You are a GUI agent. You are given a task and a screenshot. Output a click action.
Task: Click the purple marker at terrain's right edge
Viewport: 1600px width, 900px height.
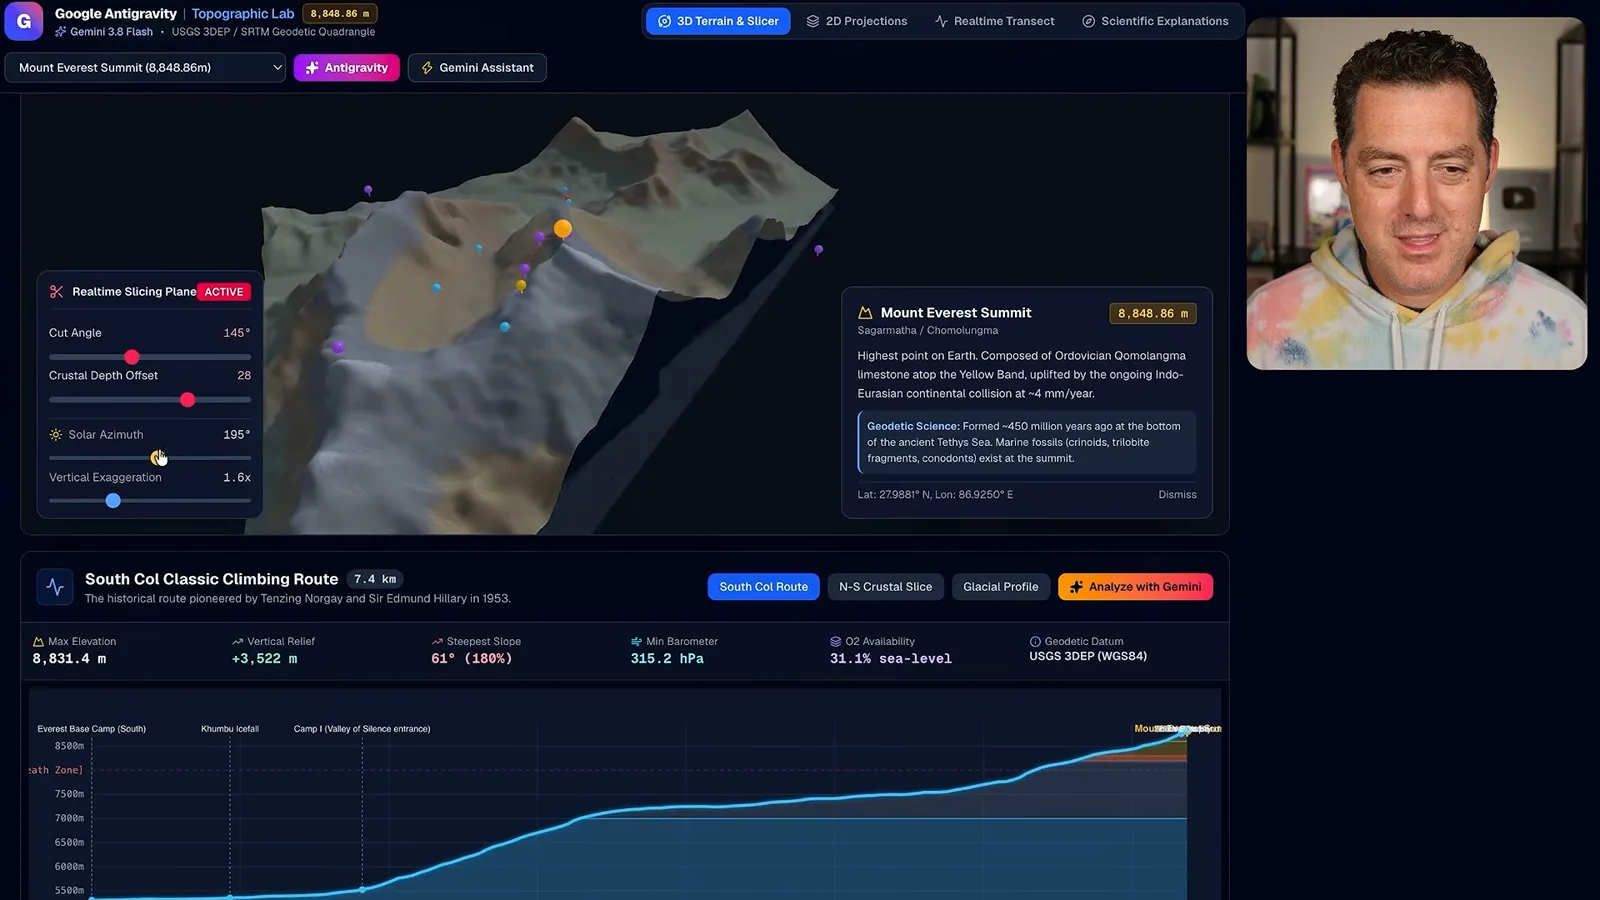tap(819, 250)
